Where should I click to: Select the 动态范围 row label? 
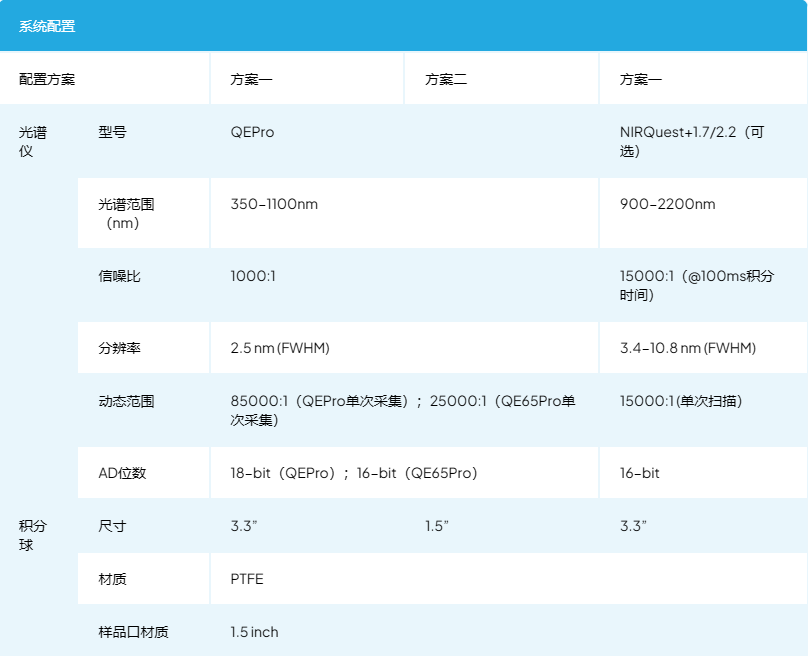(126, 401)
